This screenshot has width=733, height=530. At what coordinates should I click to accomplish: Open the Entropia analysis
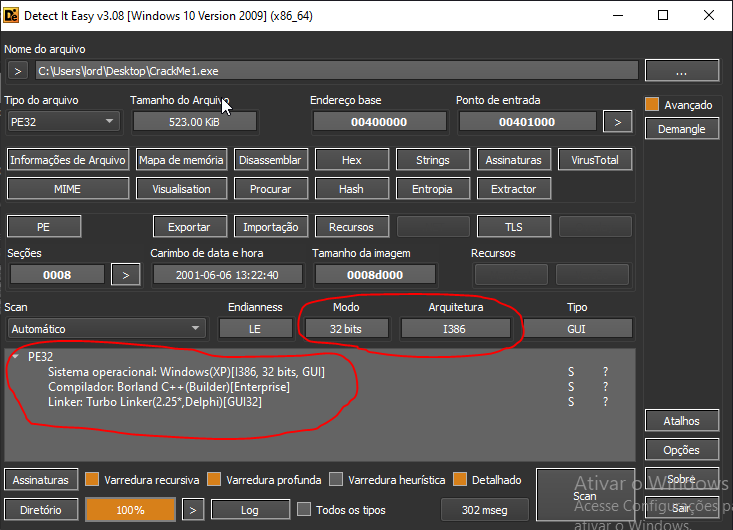[x=431, y=189]
